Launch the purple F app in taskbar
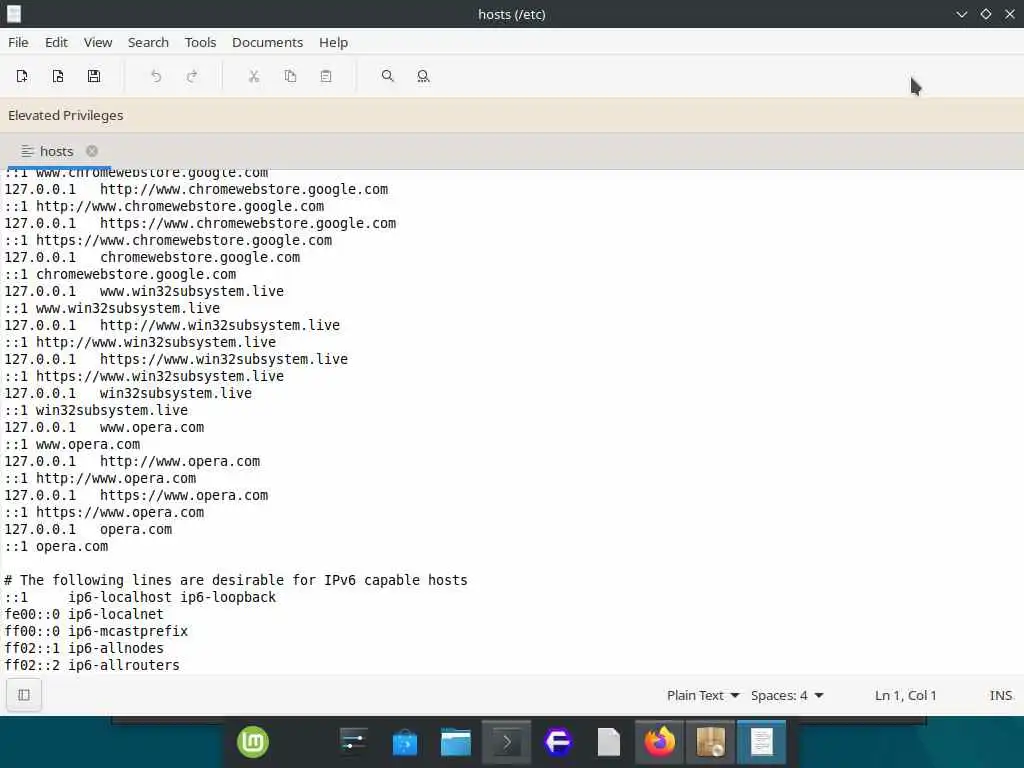1024x768 pixels. [558, 743]
